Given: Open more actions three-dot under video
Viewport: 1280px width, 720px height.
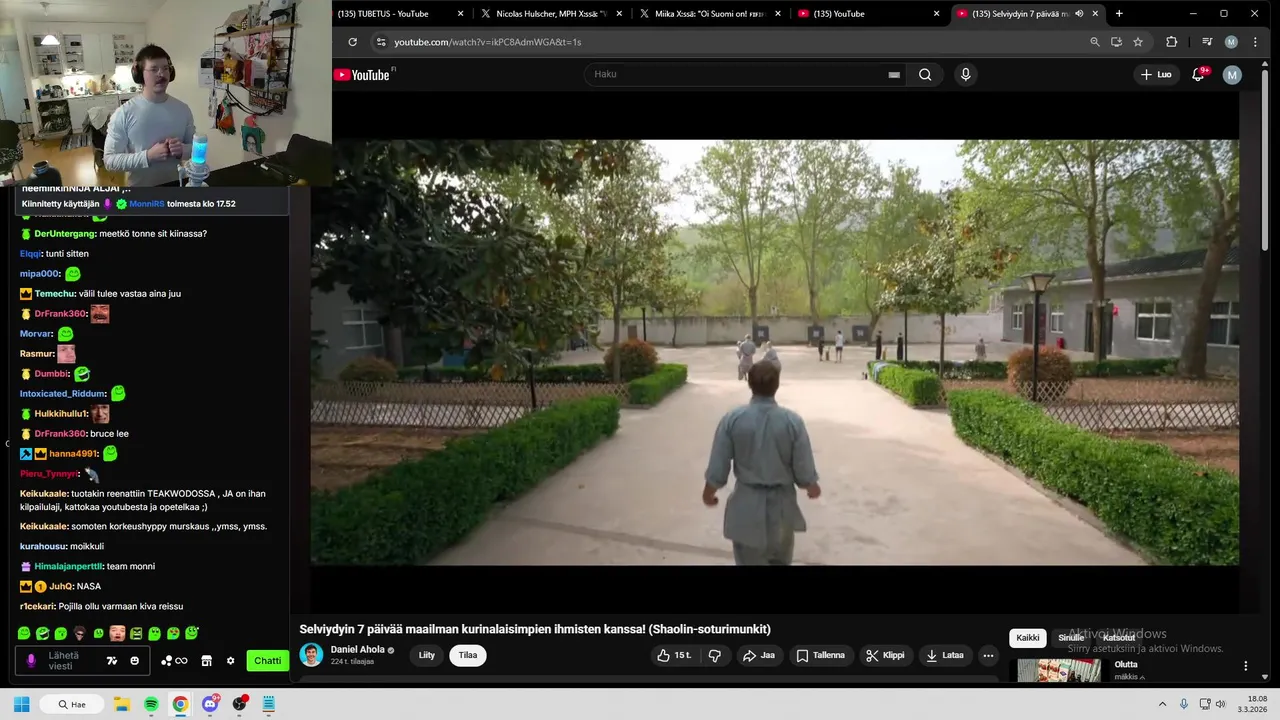Looking at the screenshot, I should 988,656.
